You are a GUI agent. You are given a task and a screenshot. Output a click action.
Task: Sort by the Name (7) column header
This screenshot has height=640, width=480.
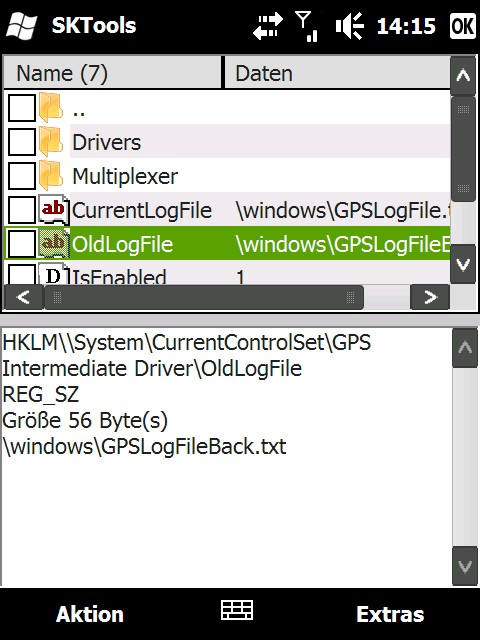click(113, 73)
